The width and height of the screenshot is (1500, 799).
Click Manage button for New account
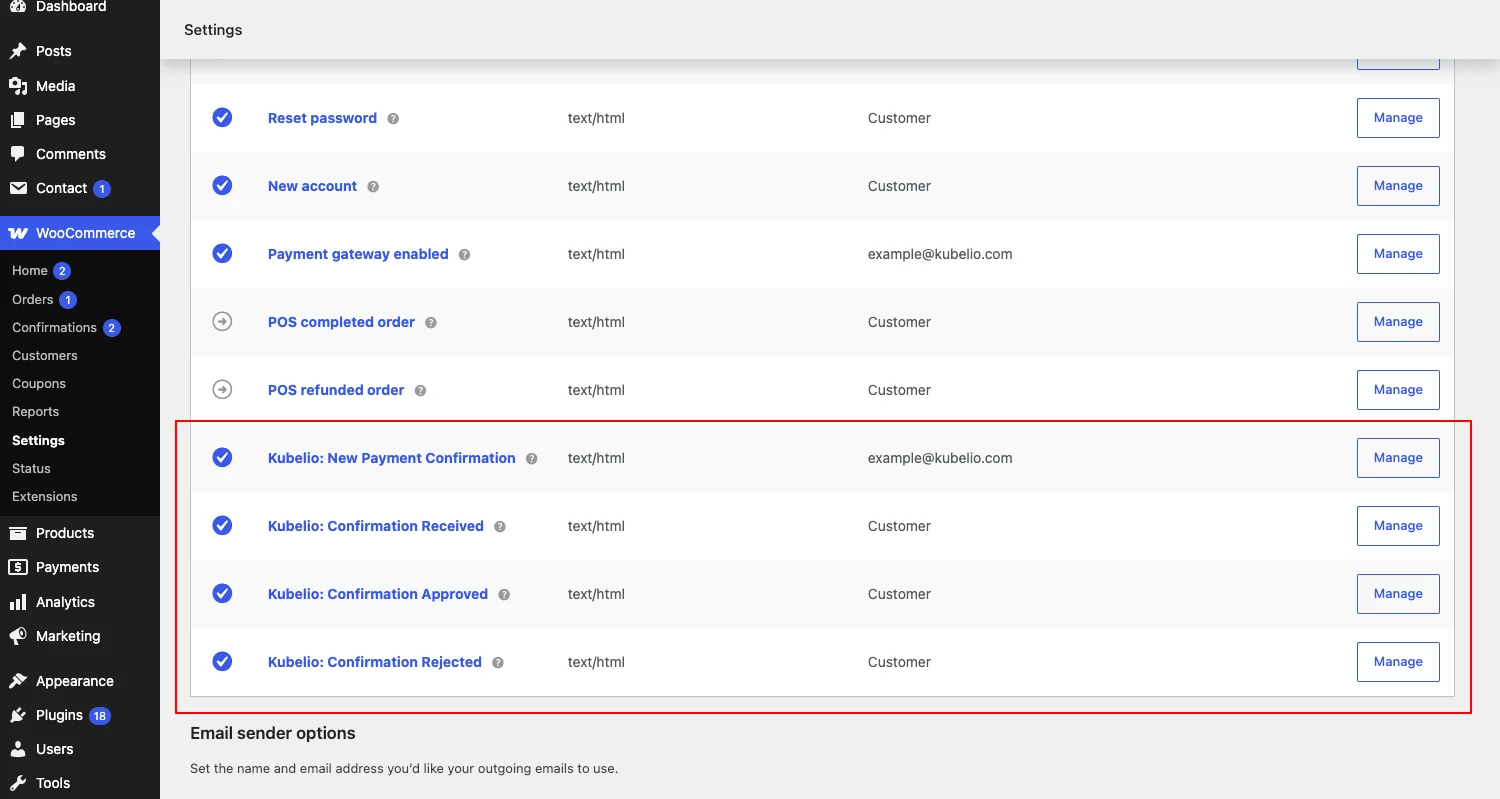1398,186
